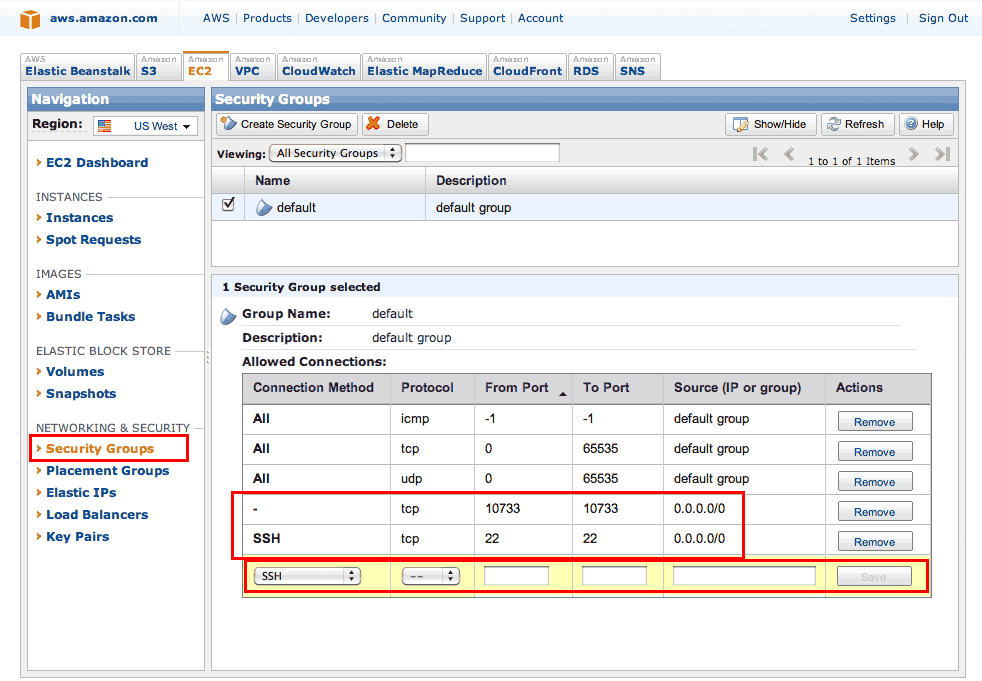Viewport: 982px width, 681px height.
Task: Open Settings link
Action: (872, 18)
